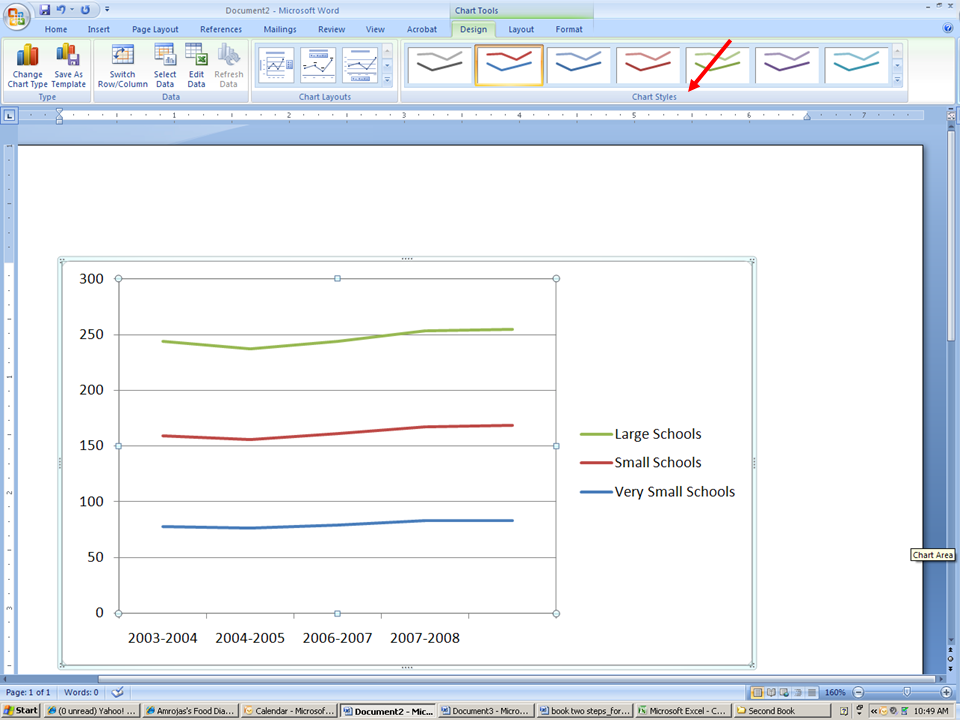Undo the last action
Image resolution: width=960 pixels, height=720 pixels.
point(61,10)
